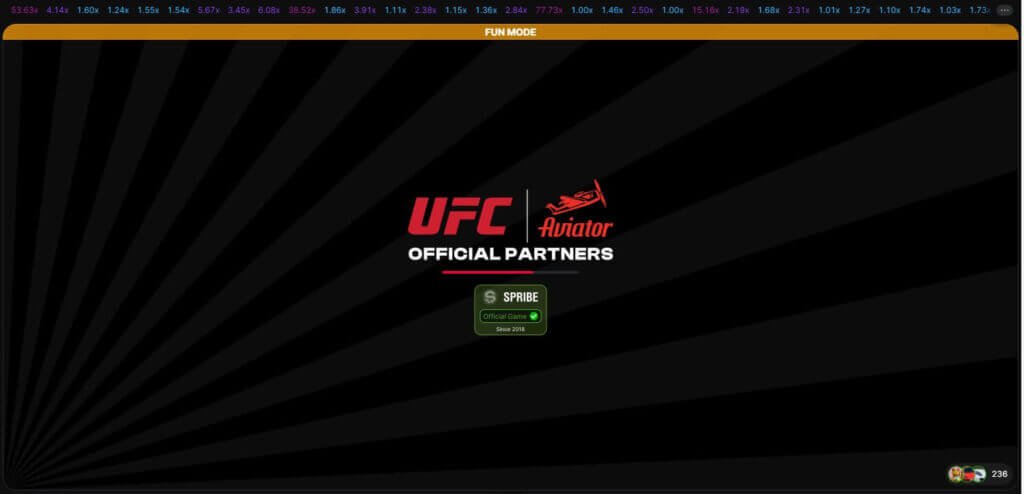Select the 53.63x round result
The image size is (1024, 494).
pyautogui.click(x=24, y=10)
